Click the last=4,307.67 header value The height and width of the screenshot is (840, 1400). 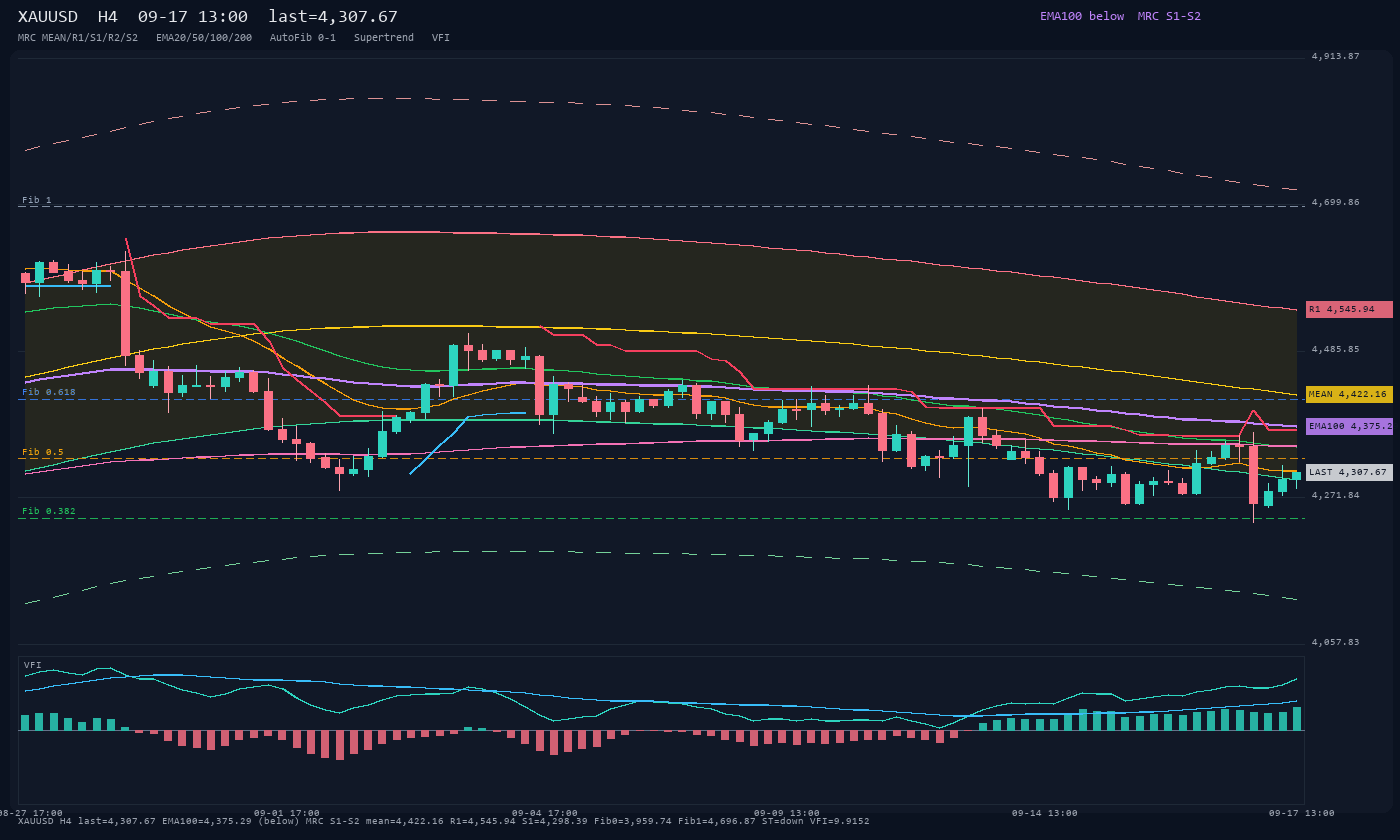coord(333,17)
